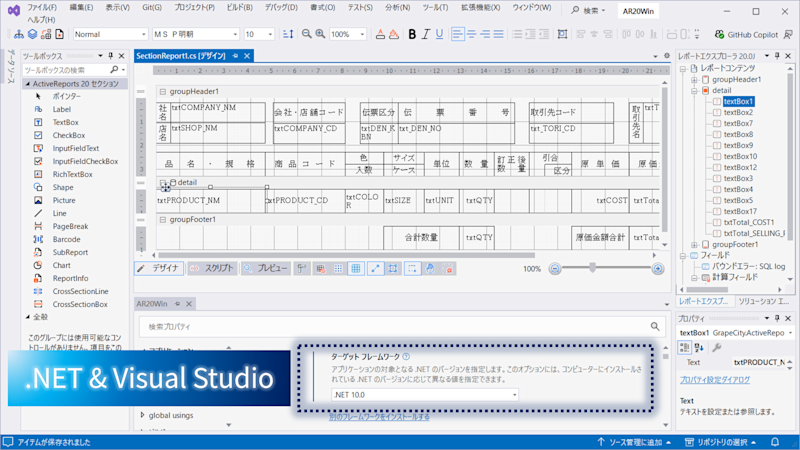
Task: Open the target framework .NET 10.0 dropdown
Action: 424,394
